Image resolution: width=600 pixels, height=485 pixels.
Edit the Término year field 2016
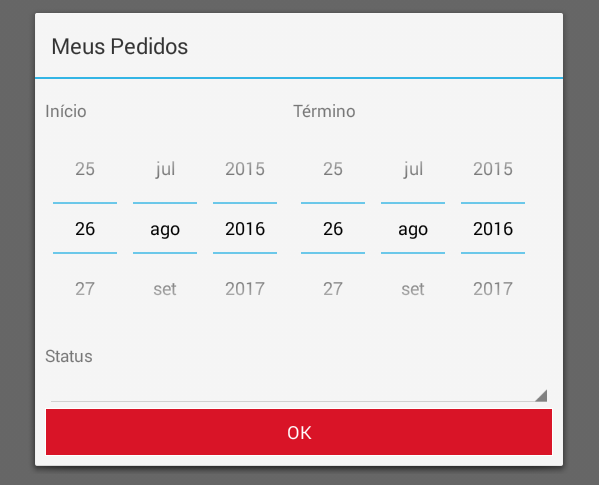(x=493, y=229)
